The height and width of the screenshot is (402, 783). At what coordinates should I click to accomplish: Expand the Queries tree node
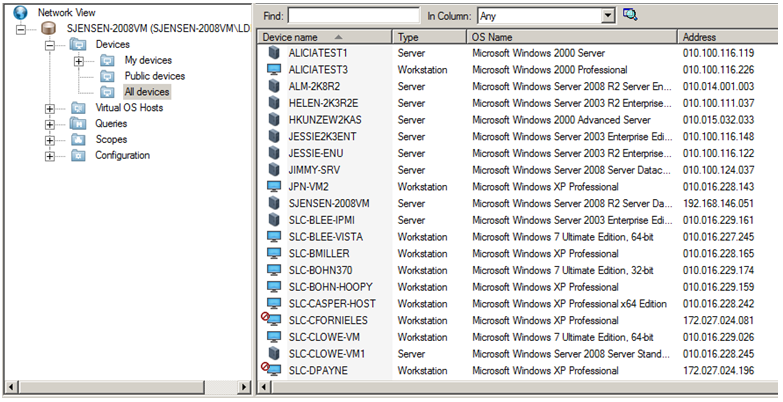(x=49, y=124)
